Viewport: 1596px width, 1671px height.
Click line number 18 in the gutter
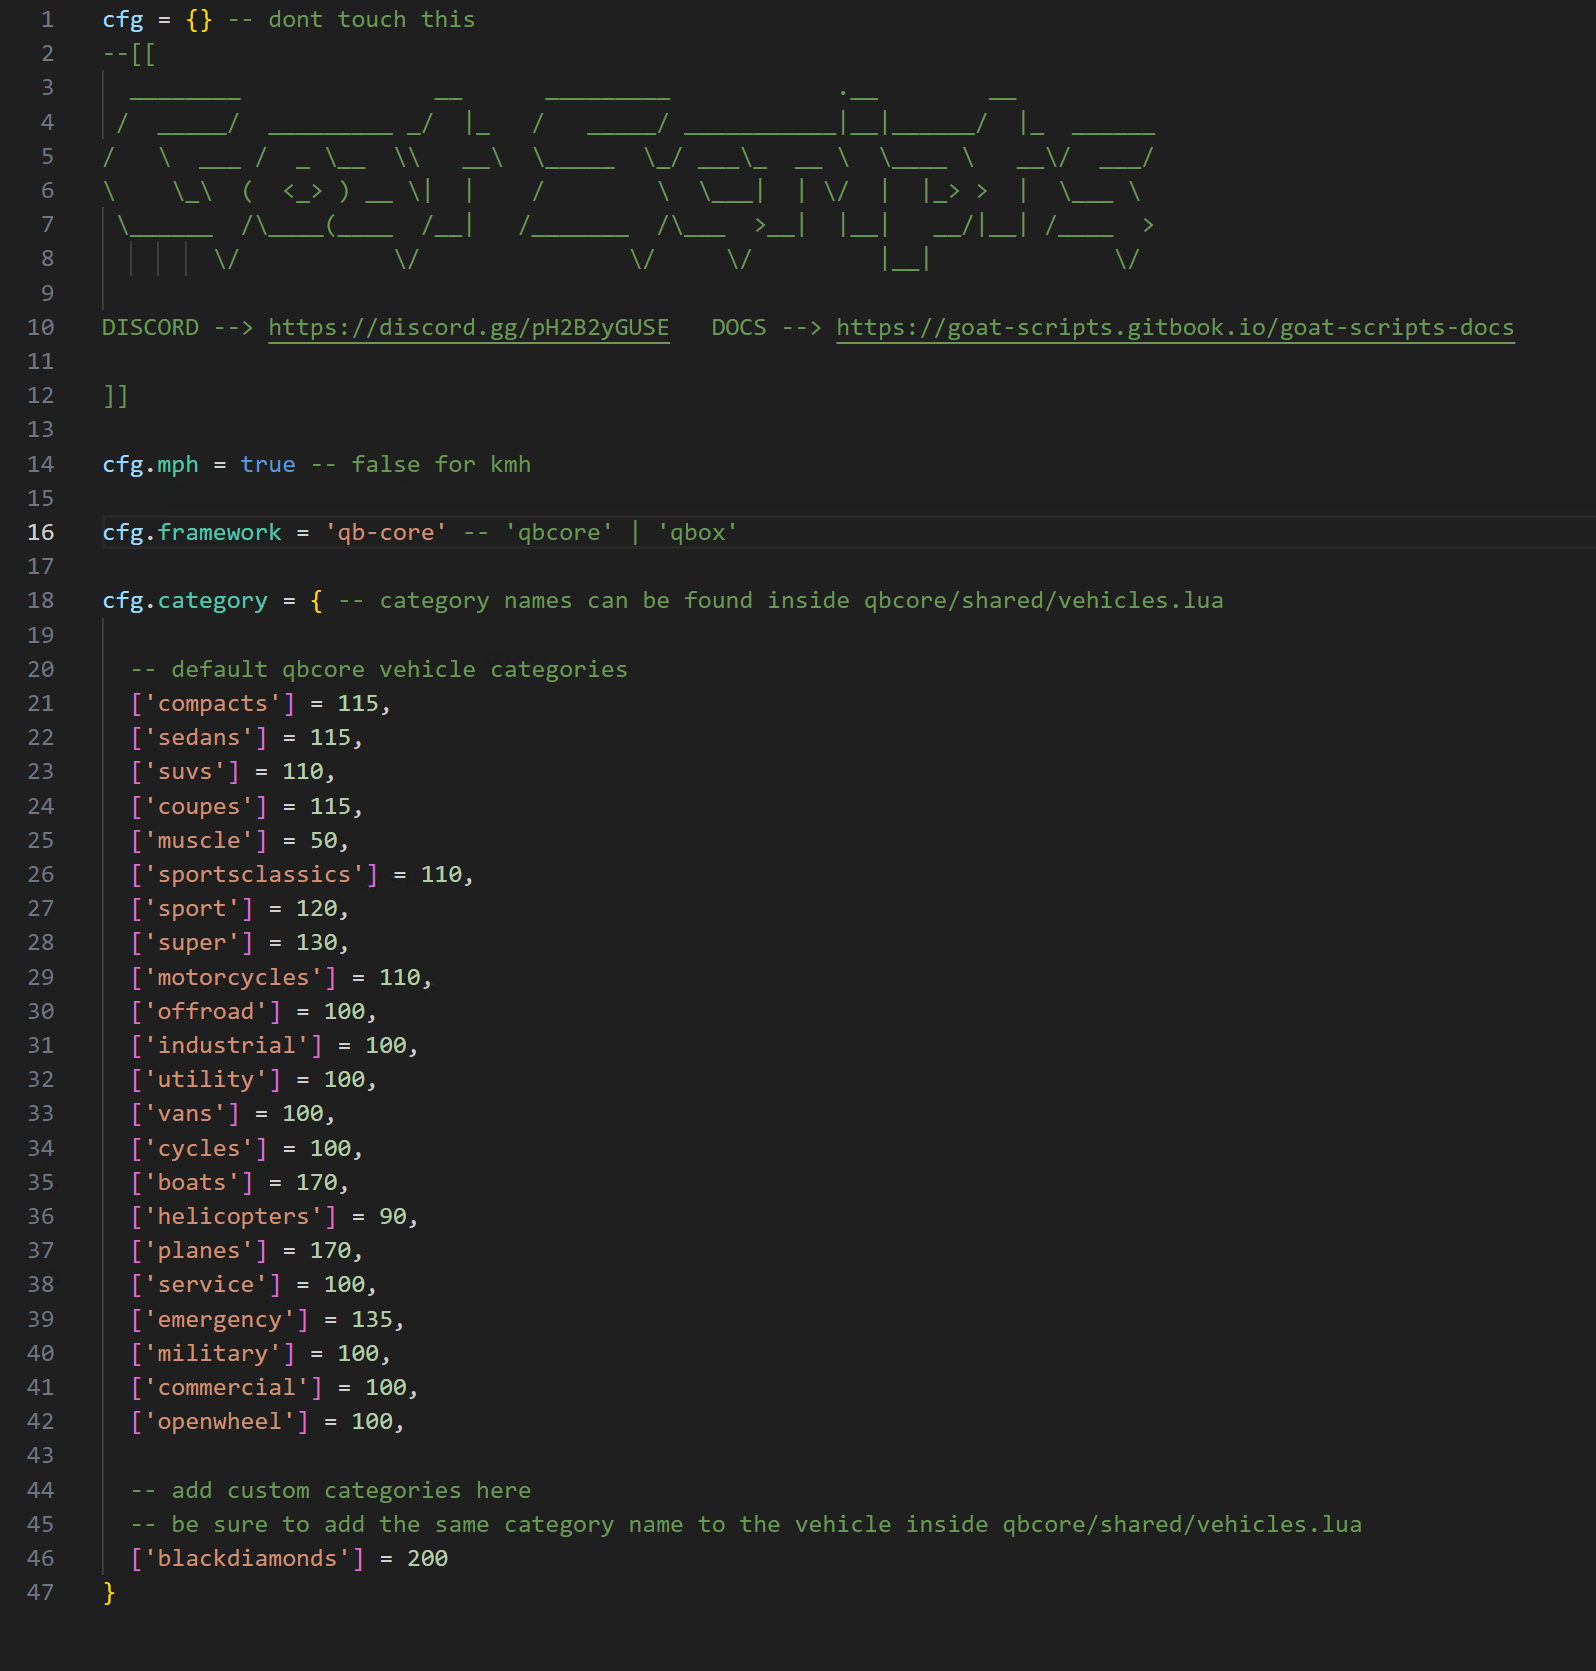(x=41, y=601)
